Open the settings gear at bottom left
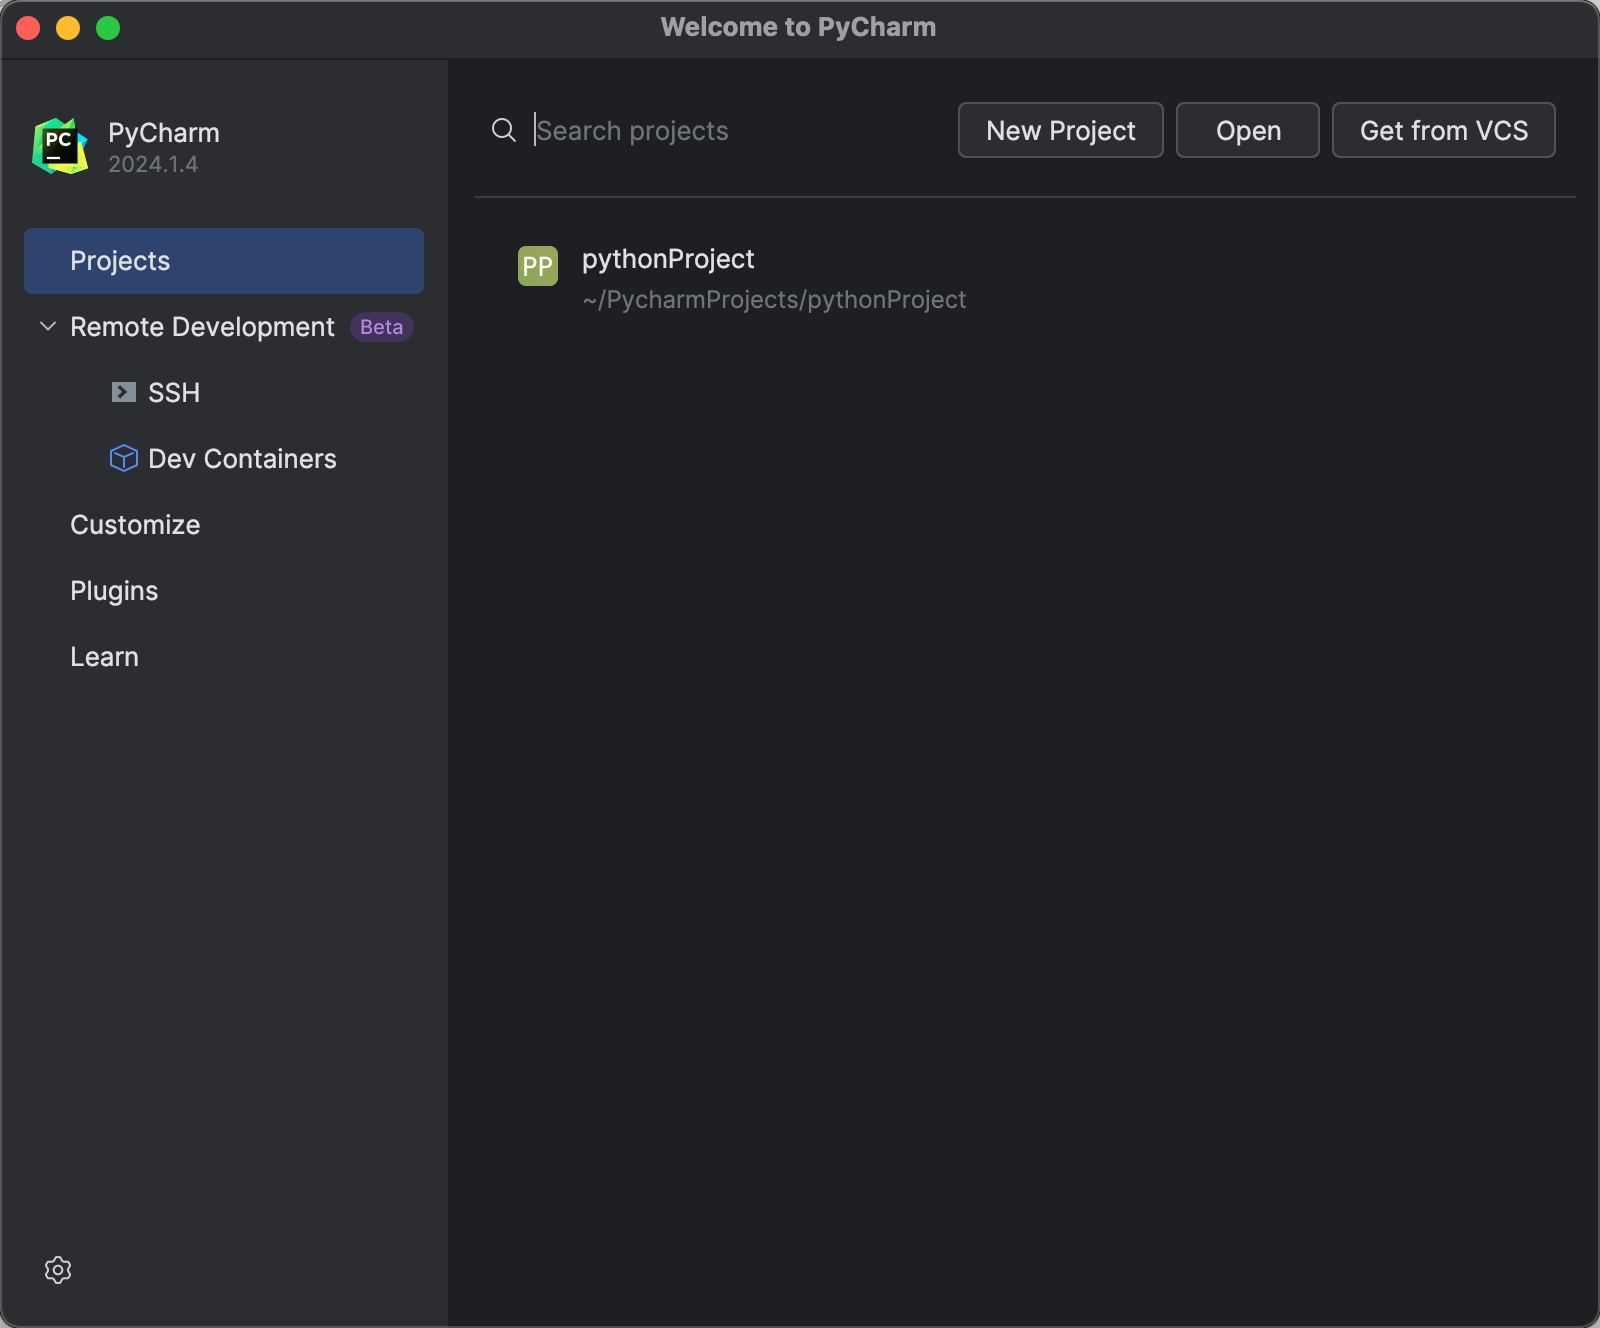Image resolution: width=1600 pixels, height=1328 pixels. tap(58, 1270)
